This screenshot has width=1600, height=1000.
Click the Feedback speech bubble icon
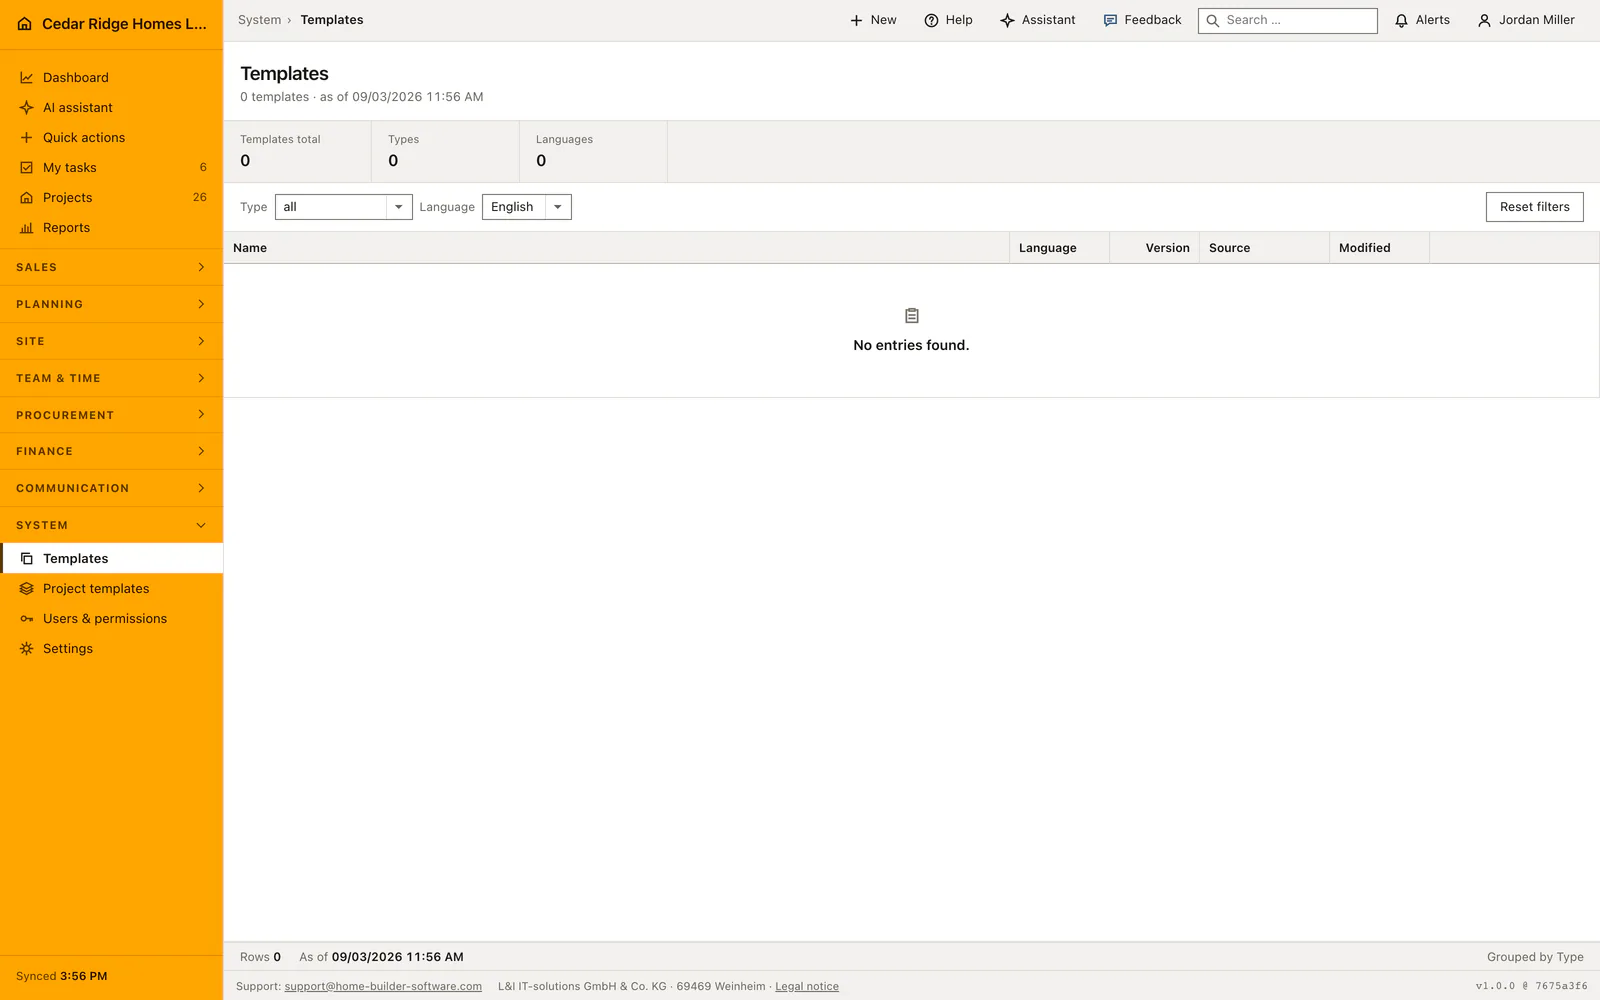pyautogui.click(x=1110, y=20)
